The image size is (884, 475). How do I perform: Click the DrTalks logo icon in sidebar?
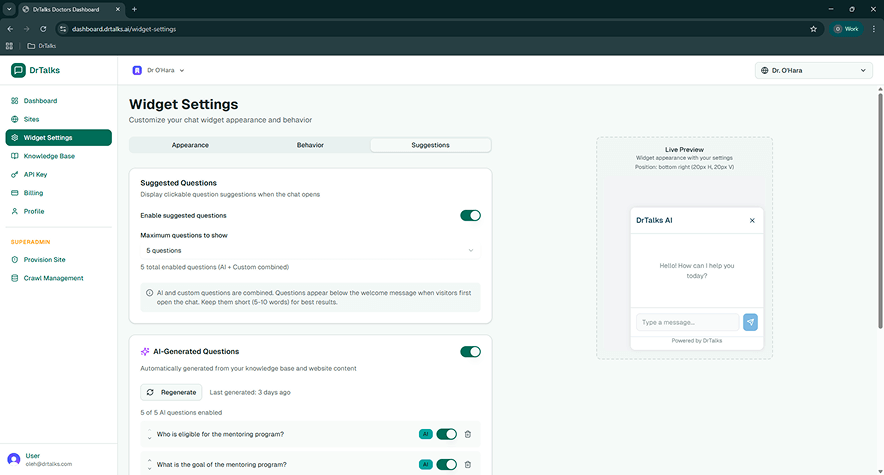click(x=18, y=70)
